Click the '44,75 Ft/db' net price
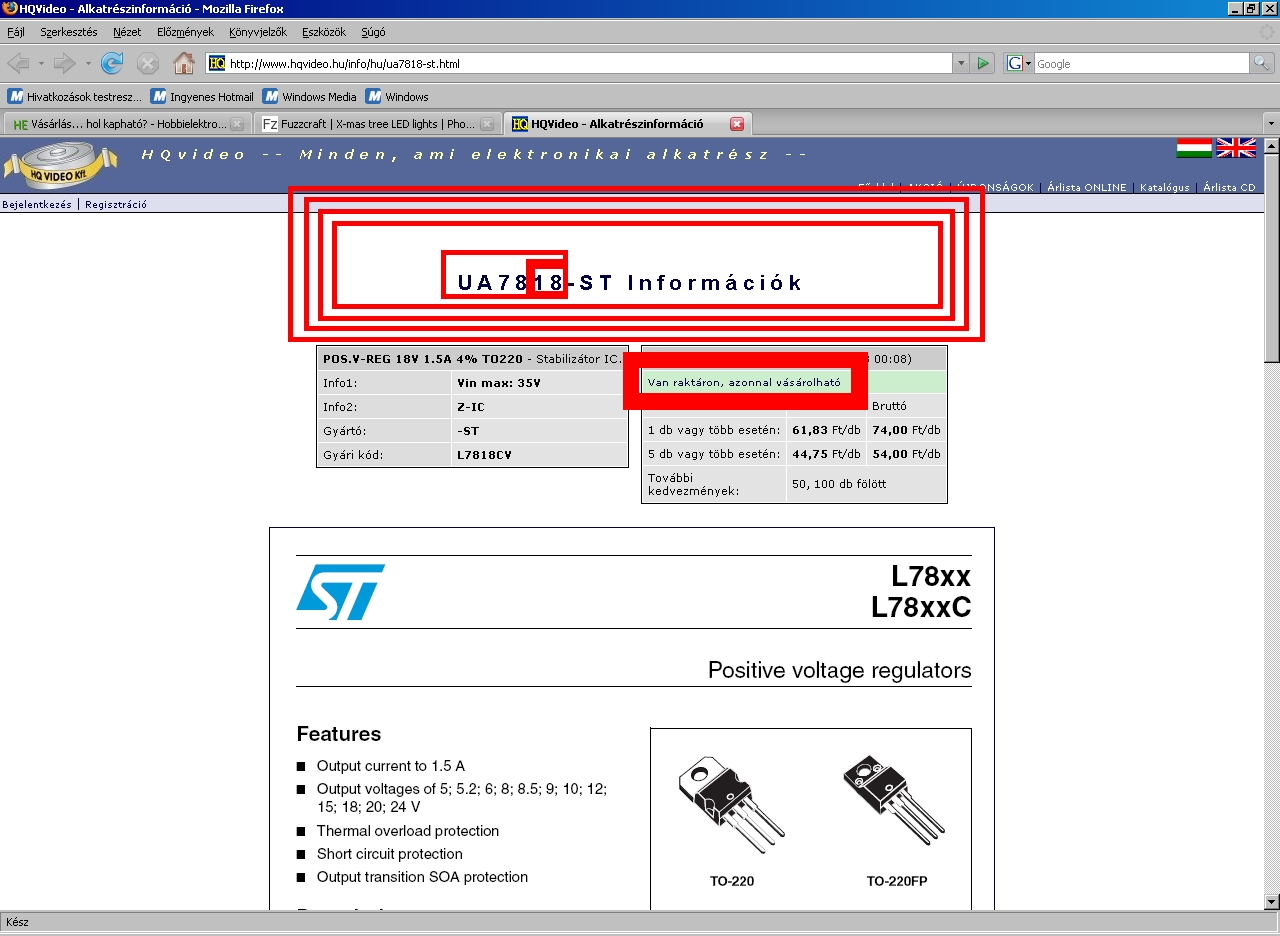This screenshot has width=1280, height=936. pyautogui.click(x=826, y=454)
